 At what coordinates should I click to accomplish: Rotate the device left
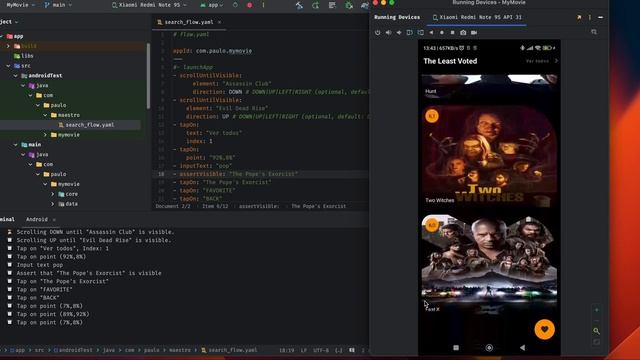click(409, 32)
